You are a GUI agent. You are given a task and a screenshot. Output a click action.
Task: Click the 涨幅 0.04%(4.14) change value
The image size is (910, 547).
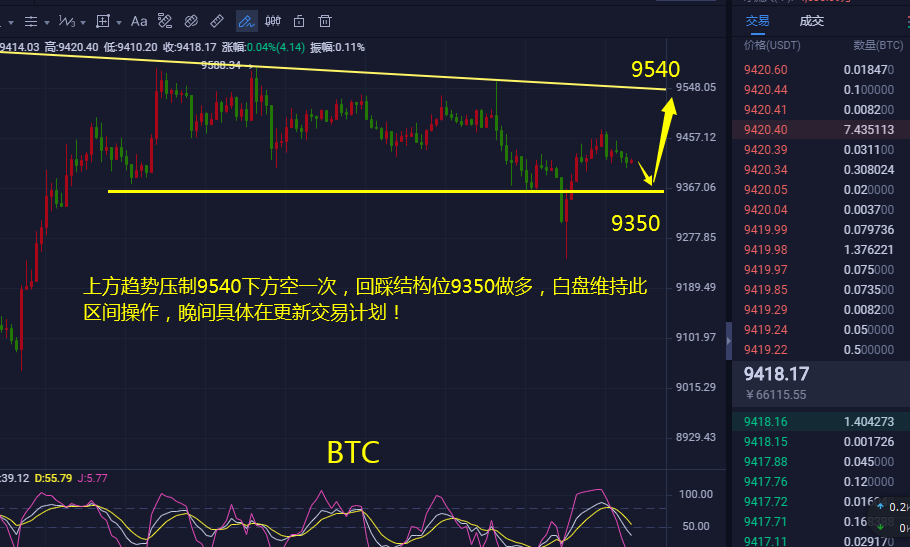[x=263, y=48]
